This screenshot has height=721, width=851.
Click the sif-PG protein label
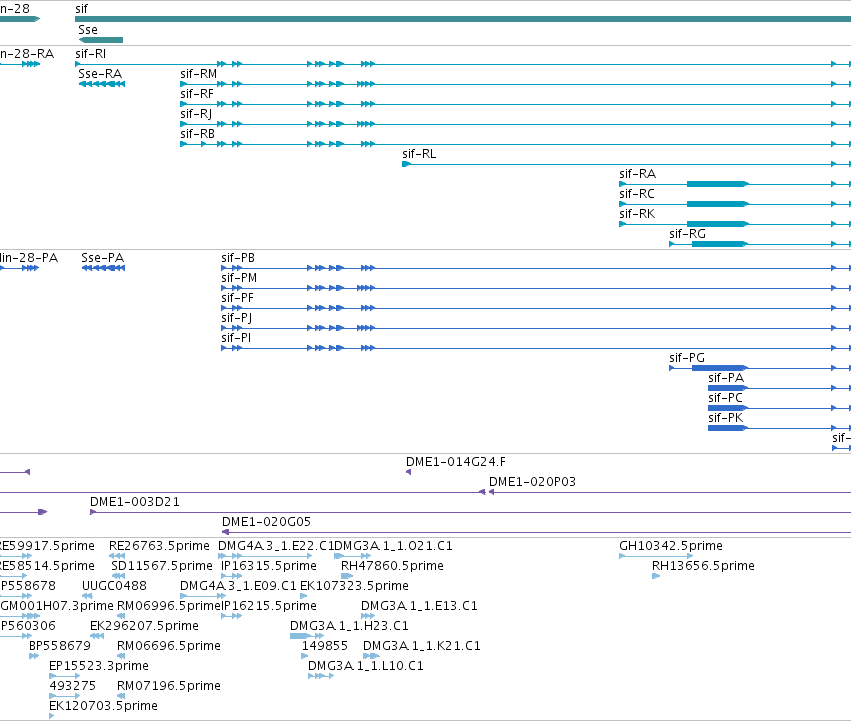click(x=687, y=358)
